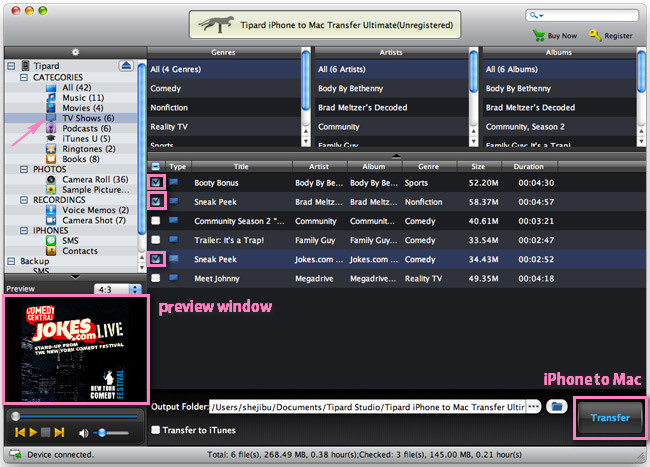
Task: Collapse the Backup tree node
Action: [11, 261]
